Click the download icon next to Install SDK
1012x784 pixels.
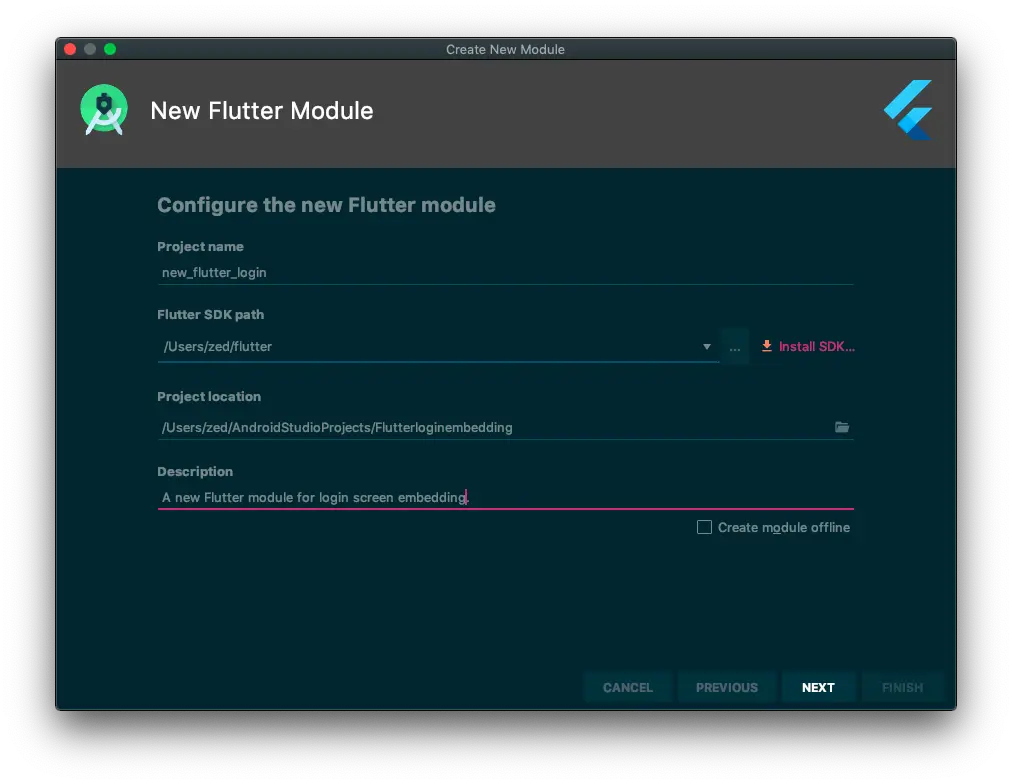[766, 346]
